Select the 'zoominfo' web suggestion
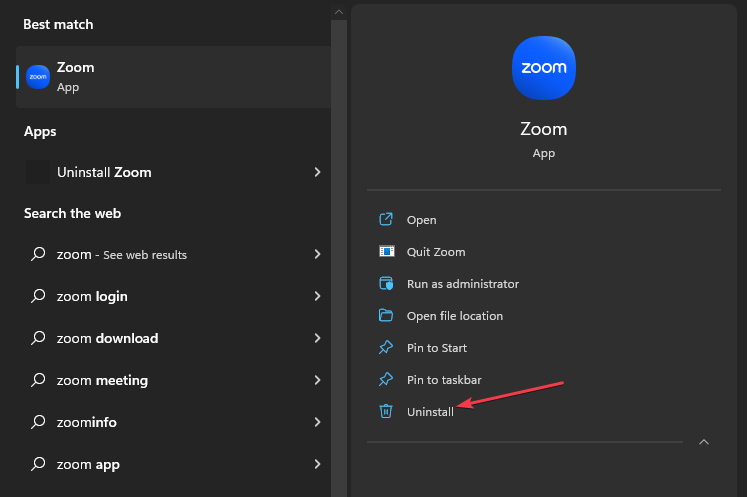Screen dimensions: 747x497 [173, 422]
